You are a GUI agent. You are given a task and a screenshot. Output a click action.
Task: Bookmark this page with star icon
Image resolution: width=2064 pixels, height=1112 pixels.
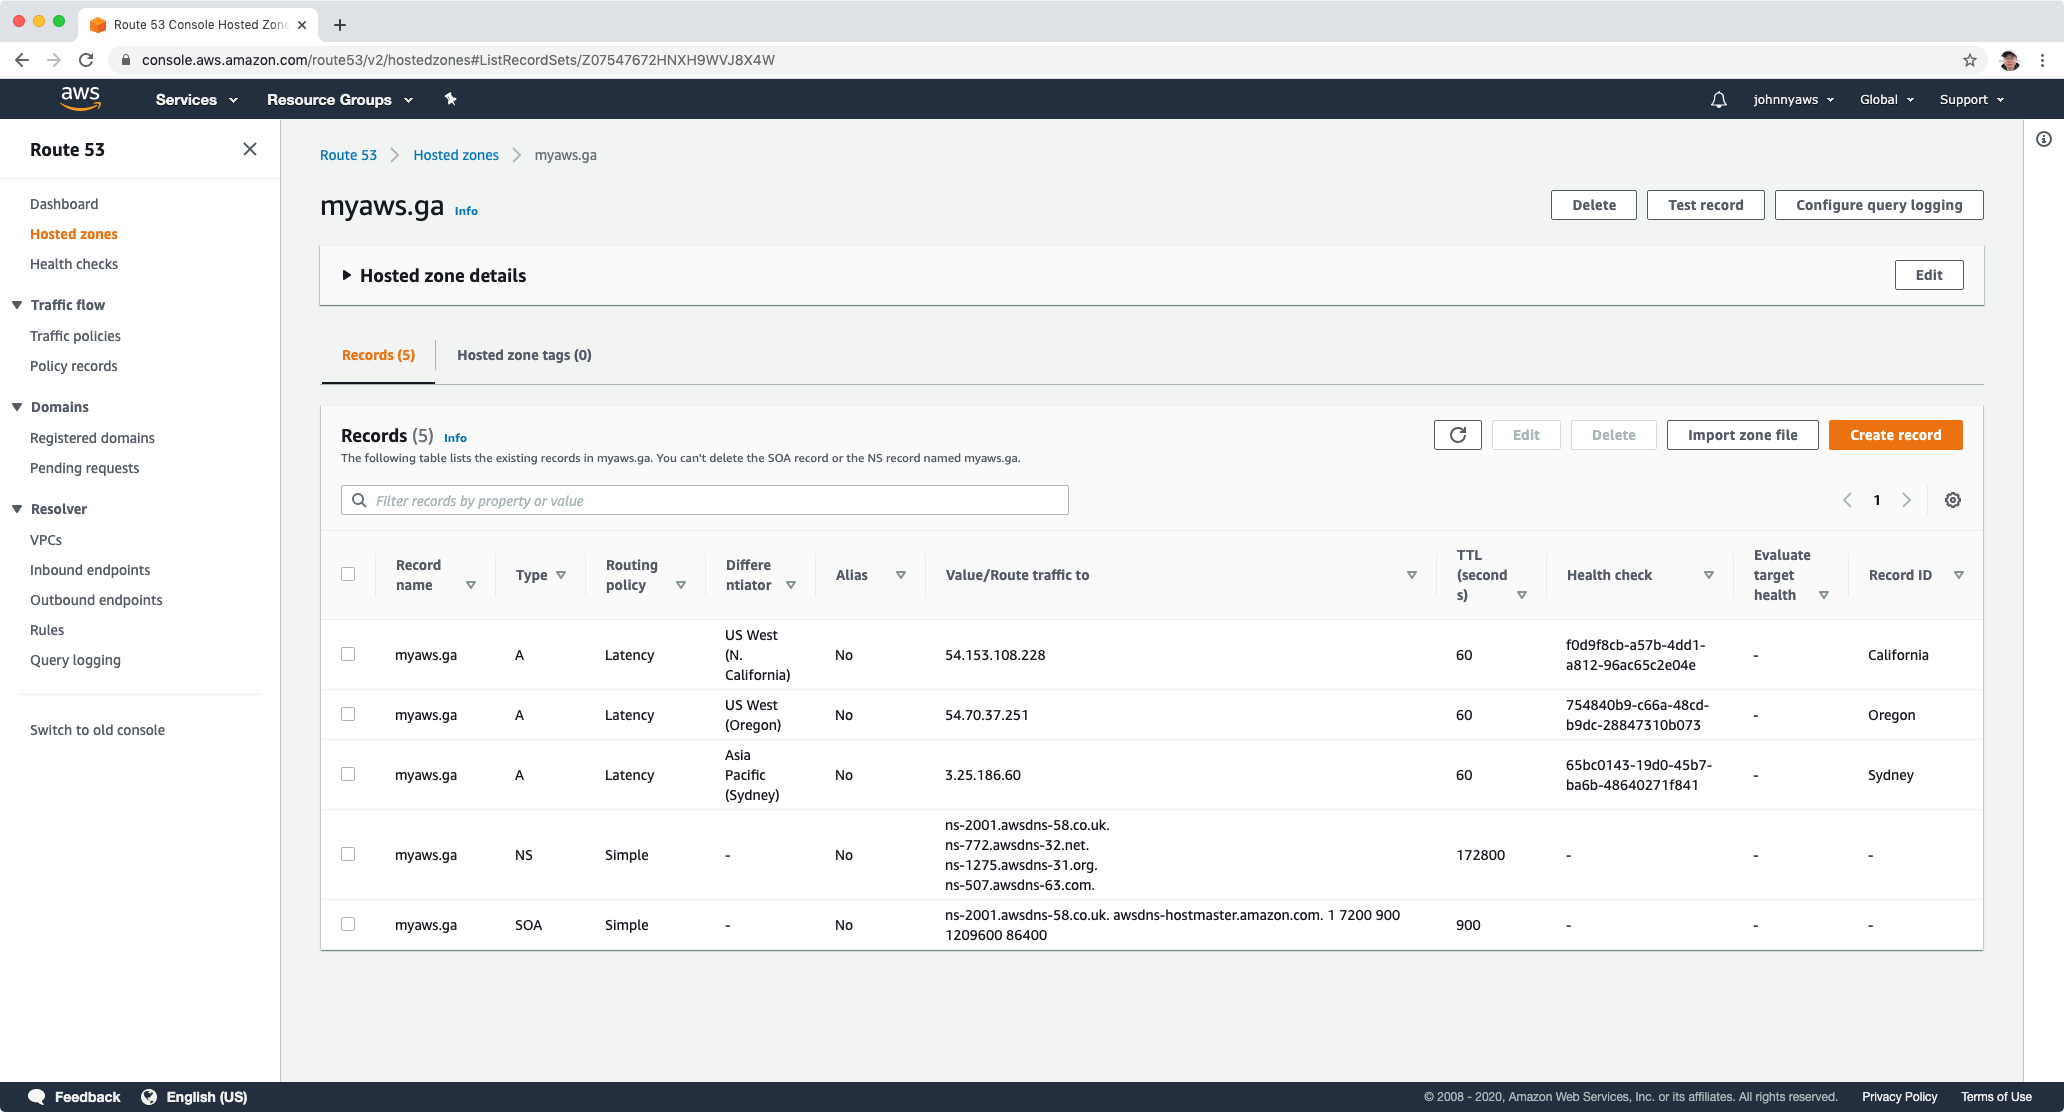tap(1970, 60)
